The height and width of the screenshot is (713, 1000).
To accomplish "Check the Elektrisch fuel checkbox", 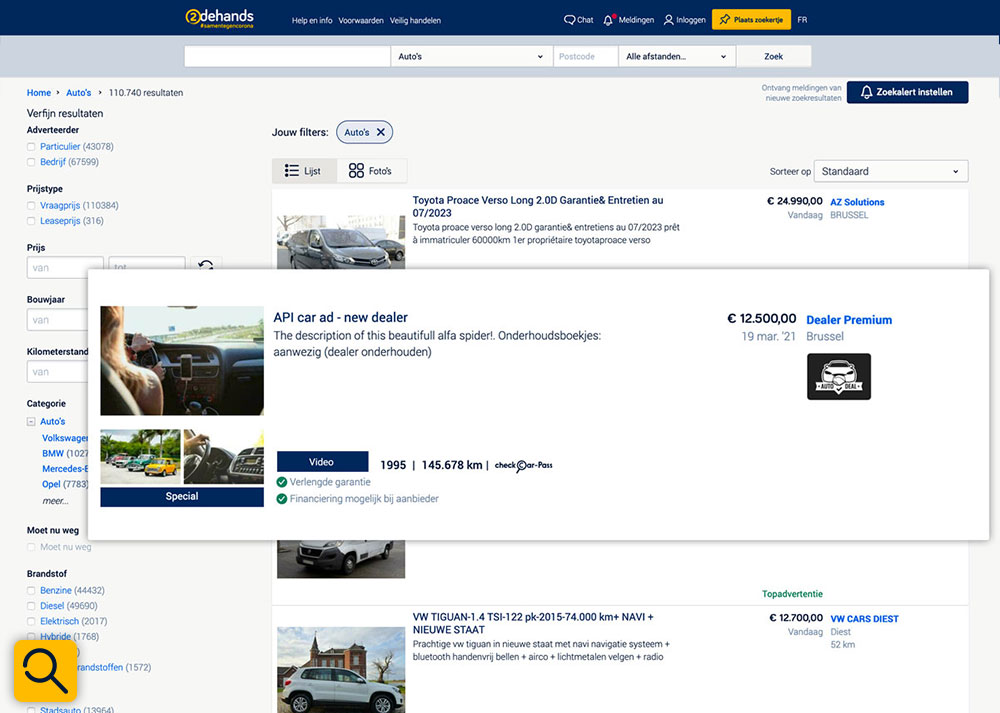I will [x=31, y=621].
